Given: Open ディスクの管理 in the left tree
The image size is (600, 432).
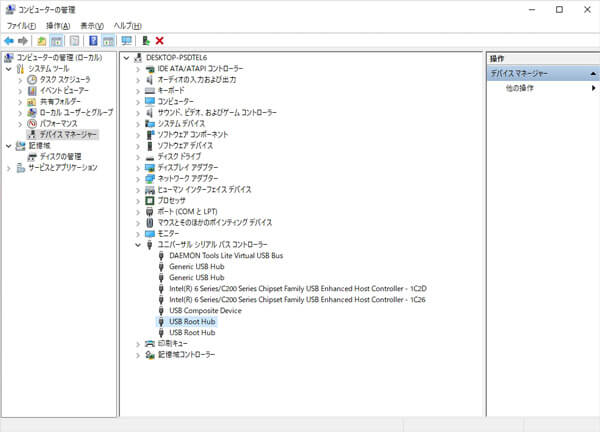Looking at the screenshot, I should (x=60, y=156).
